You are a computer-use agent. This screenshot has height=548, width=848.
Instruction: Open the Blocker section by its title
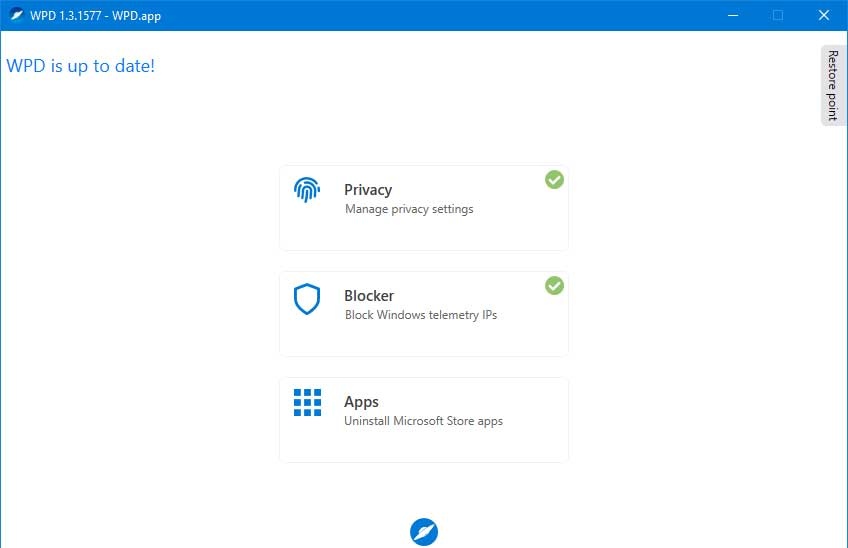[x=369, y=296]
